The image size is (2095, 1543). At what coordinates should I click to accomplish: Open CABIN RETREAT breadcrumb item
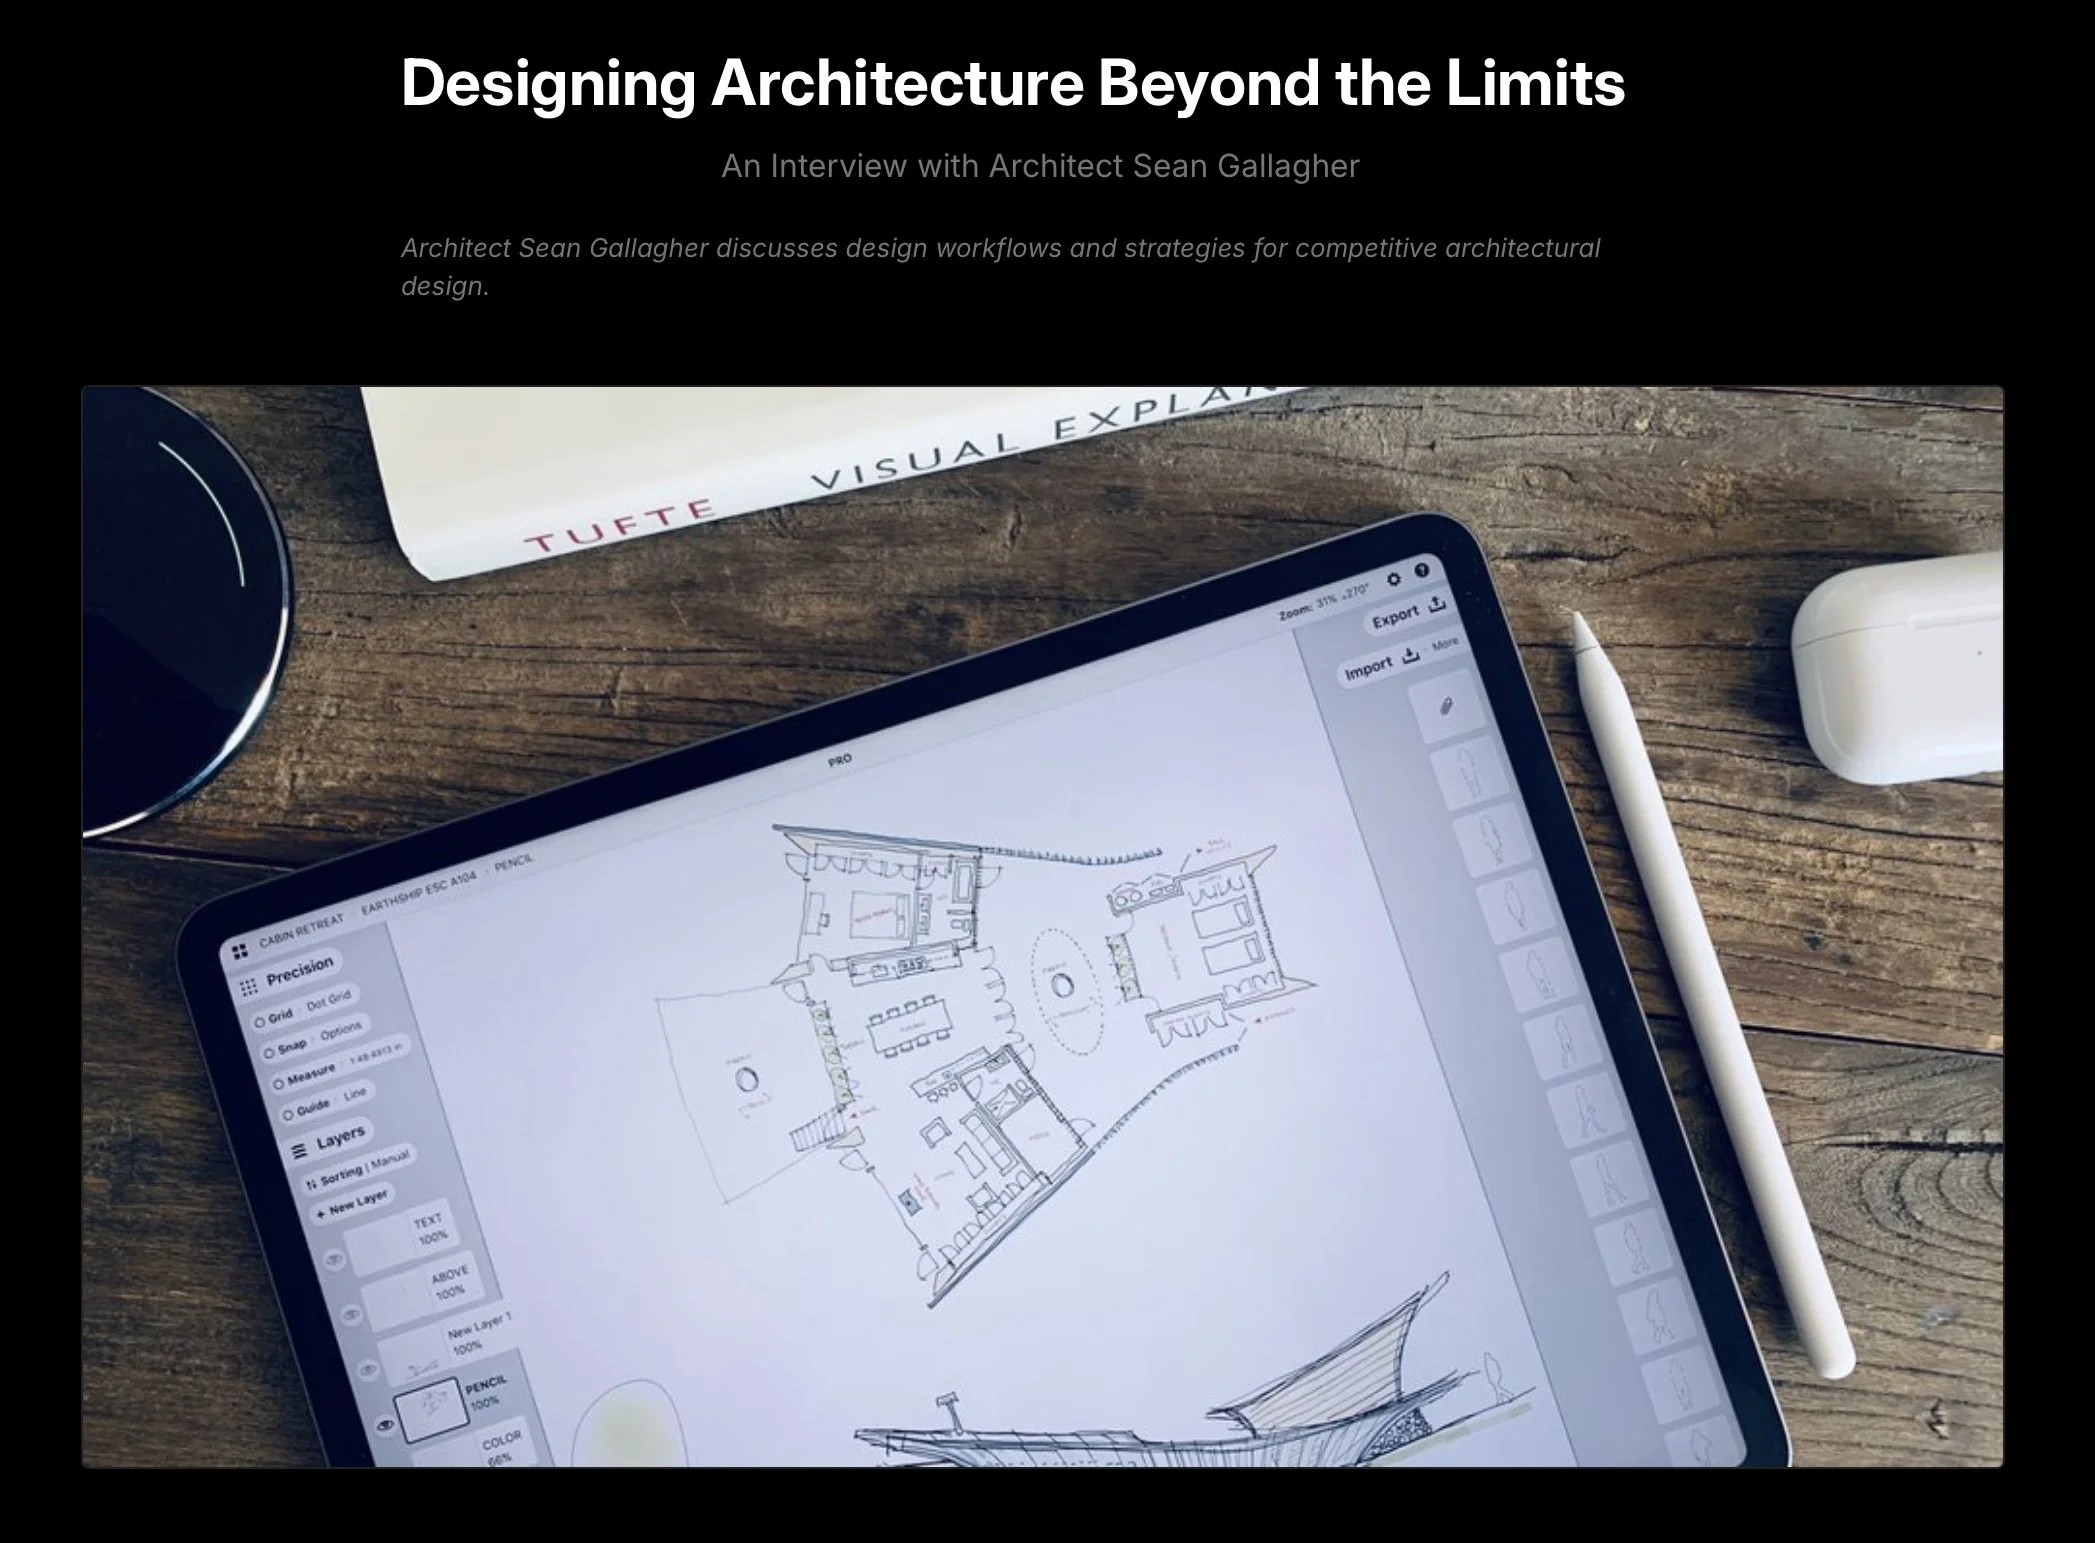(x=300, y=931)
